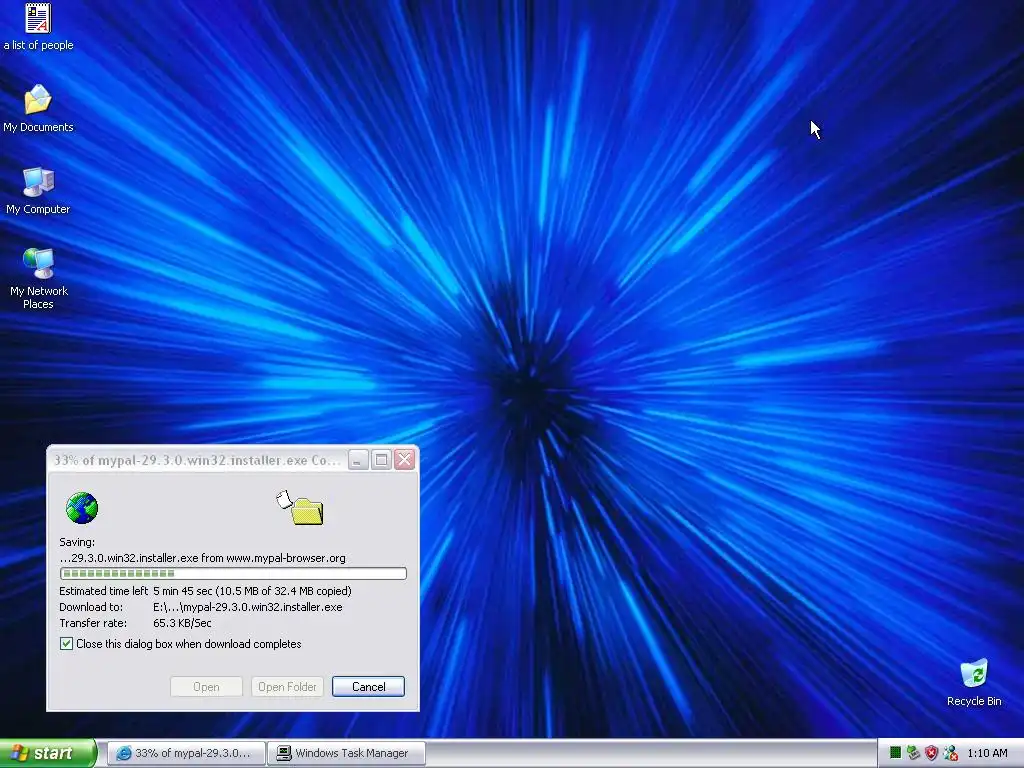The width and height of the screenshot is (1024, 768).
Task: Click Task Manager CPU usage tray icon
Action: (x=895, y=753)
